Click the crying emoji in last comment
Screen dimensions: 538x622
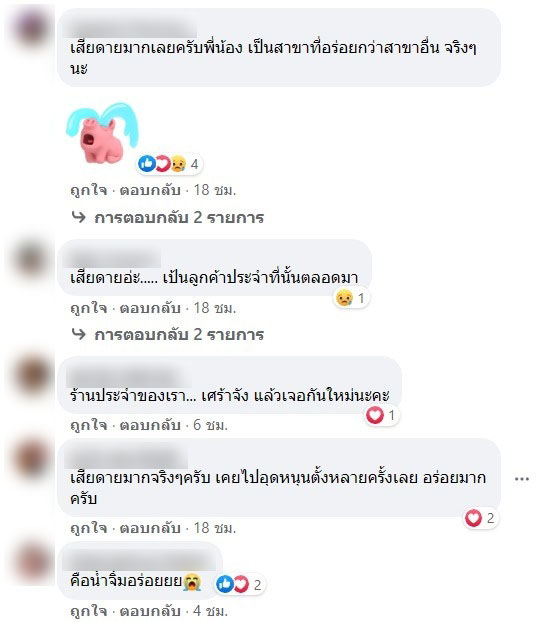192,582
